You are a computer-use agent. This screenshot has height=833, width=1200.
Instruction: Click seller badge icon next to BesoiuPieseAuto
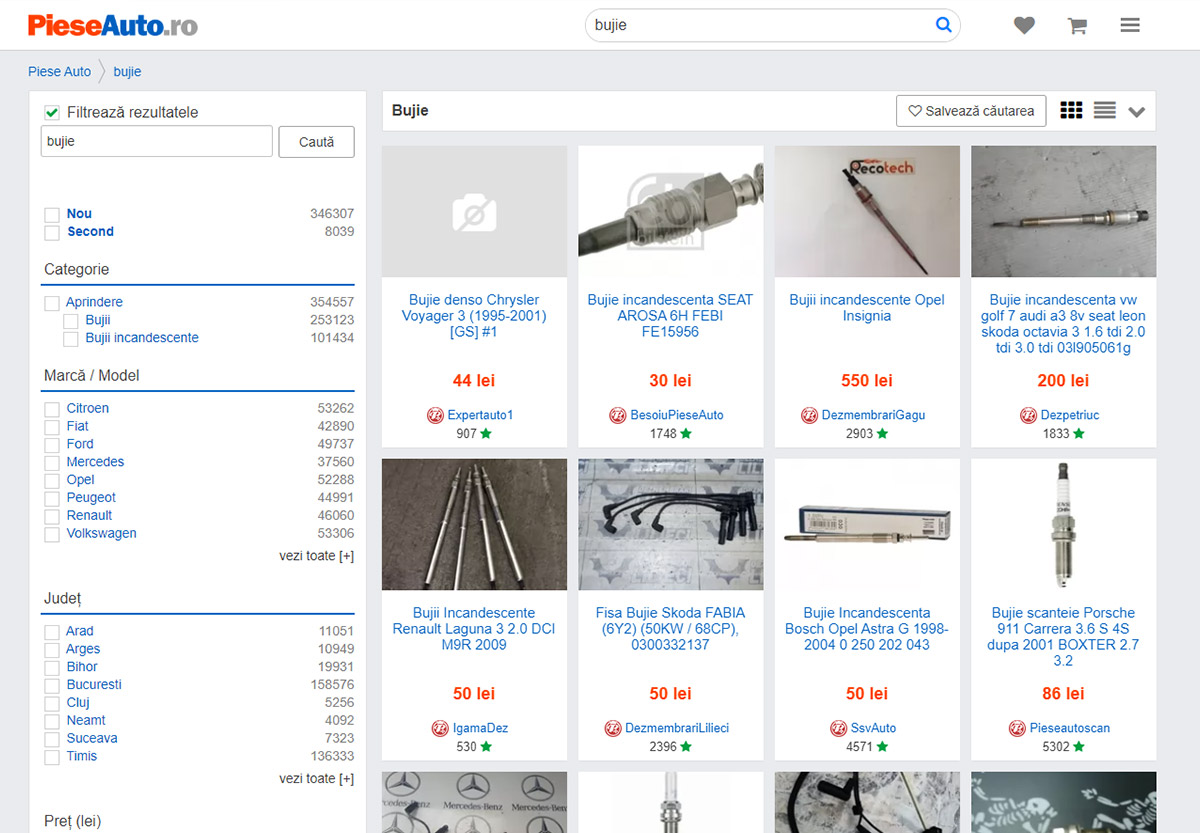[618, 415]
